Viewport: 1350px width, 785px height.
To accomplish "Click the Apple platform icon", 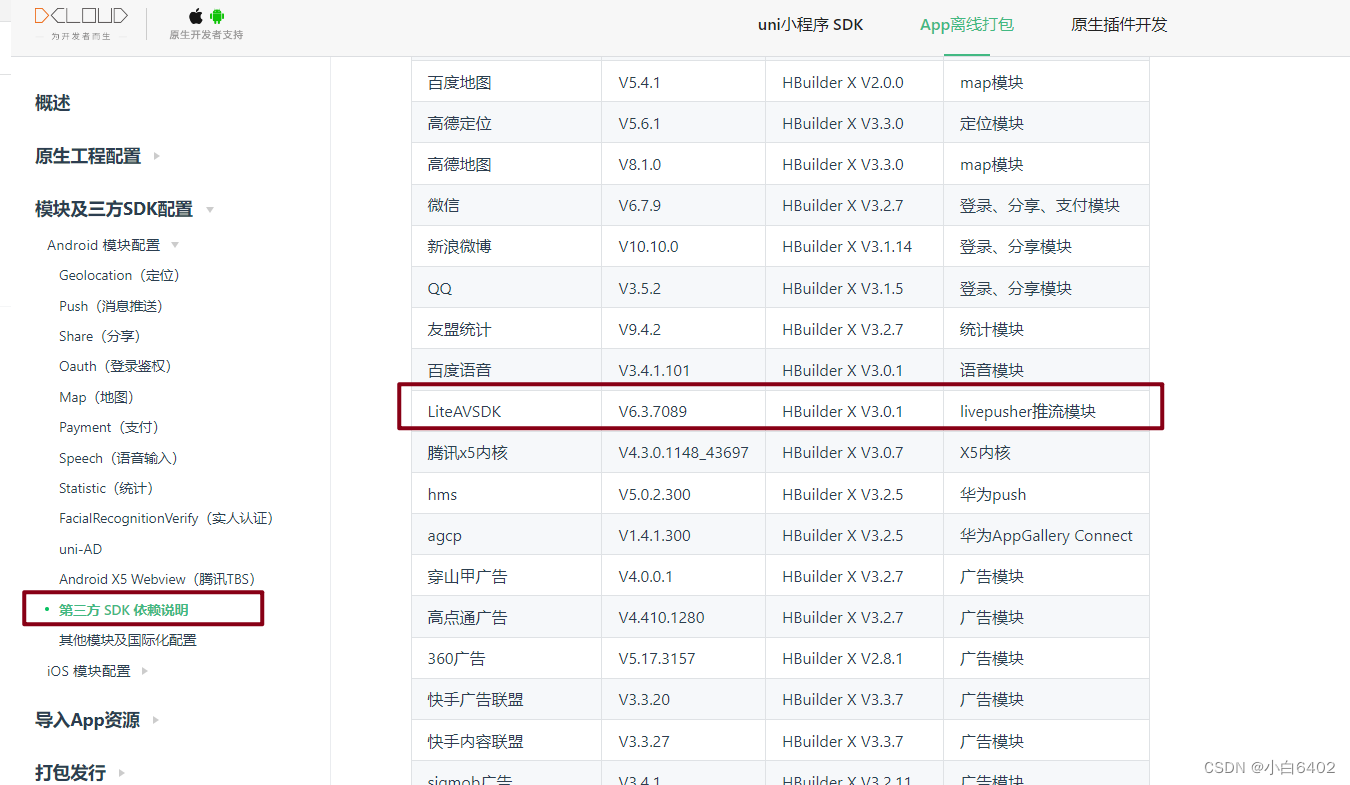I will tap(196, 16).
